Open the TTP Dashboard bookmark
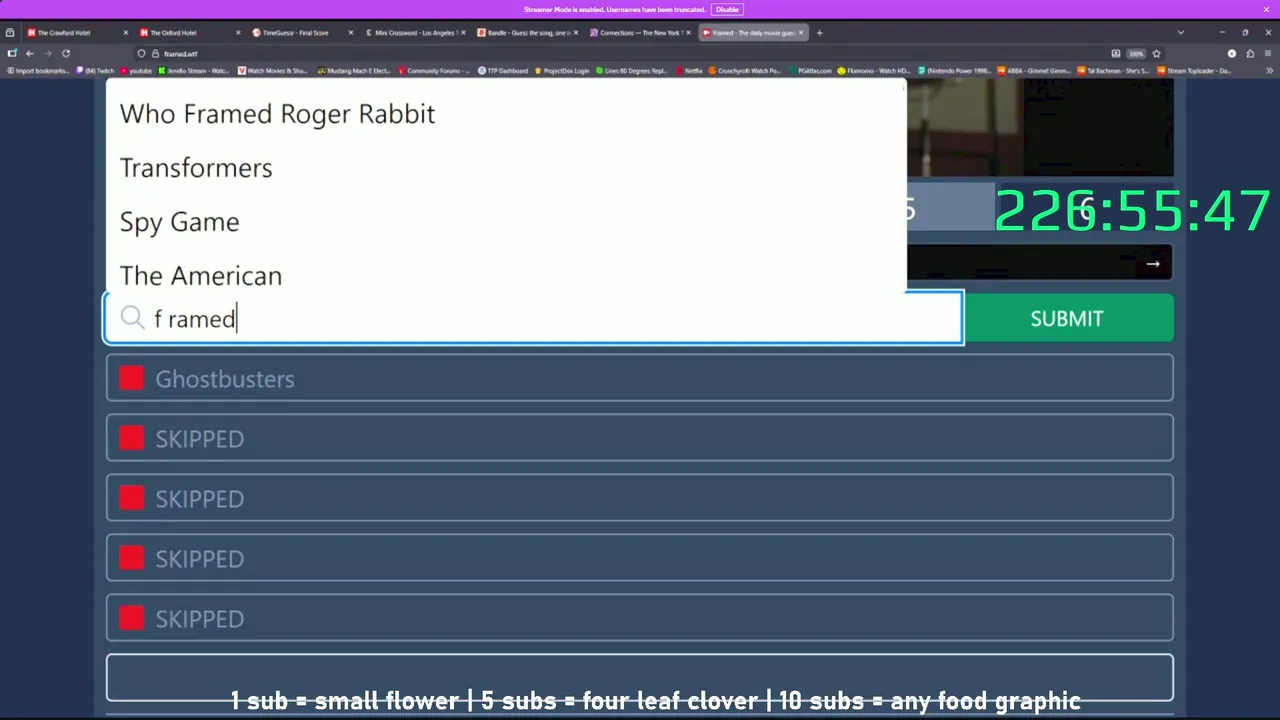The image size is (1280, 720). coord(503,71)
